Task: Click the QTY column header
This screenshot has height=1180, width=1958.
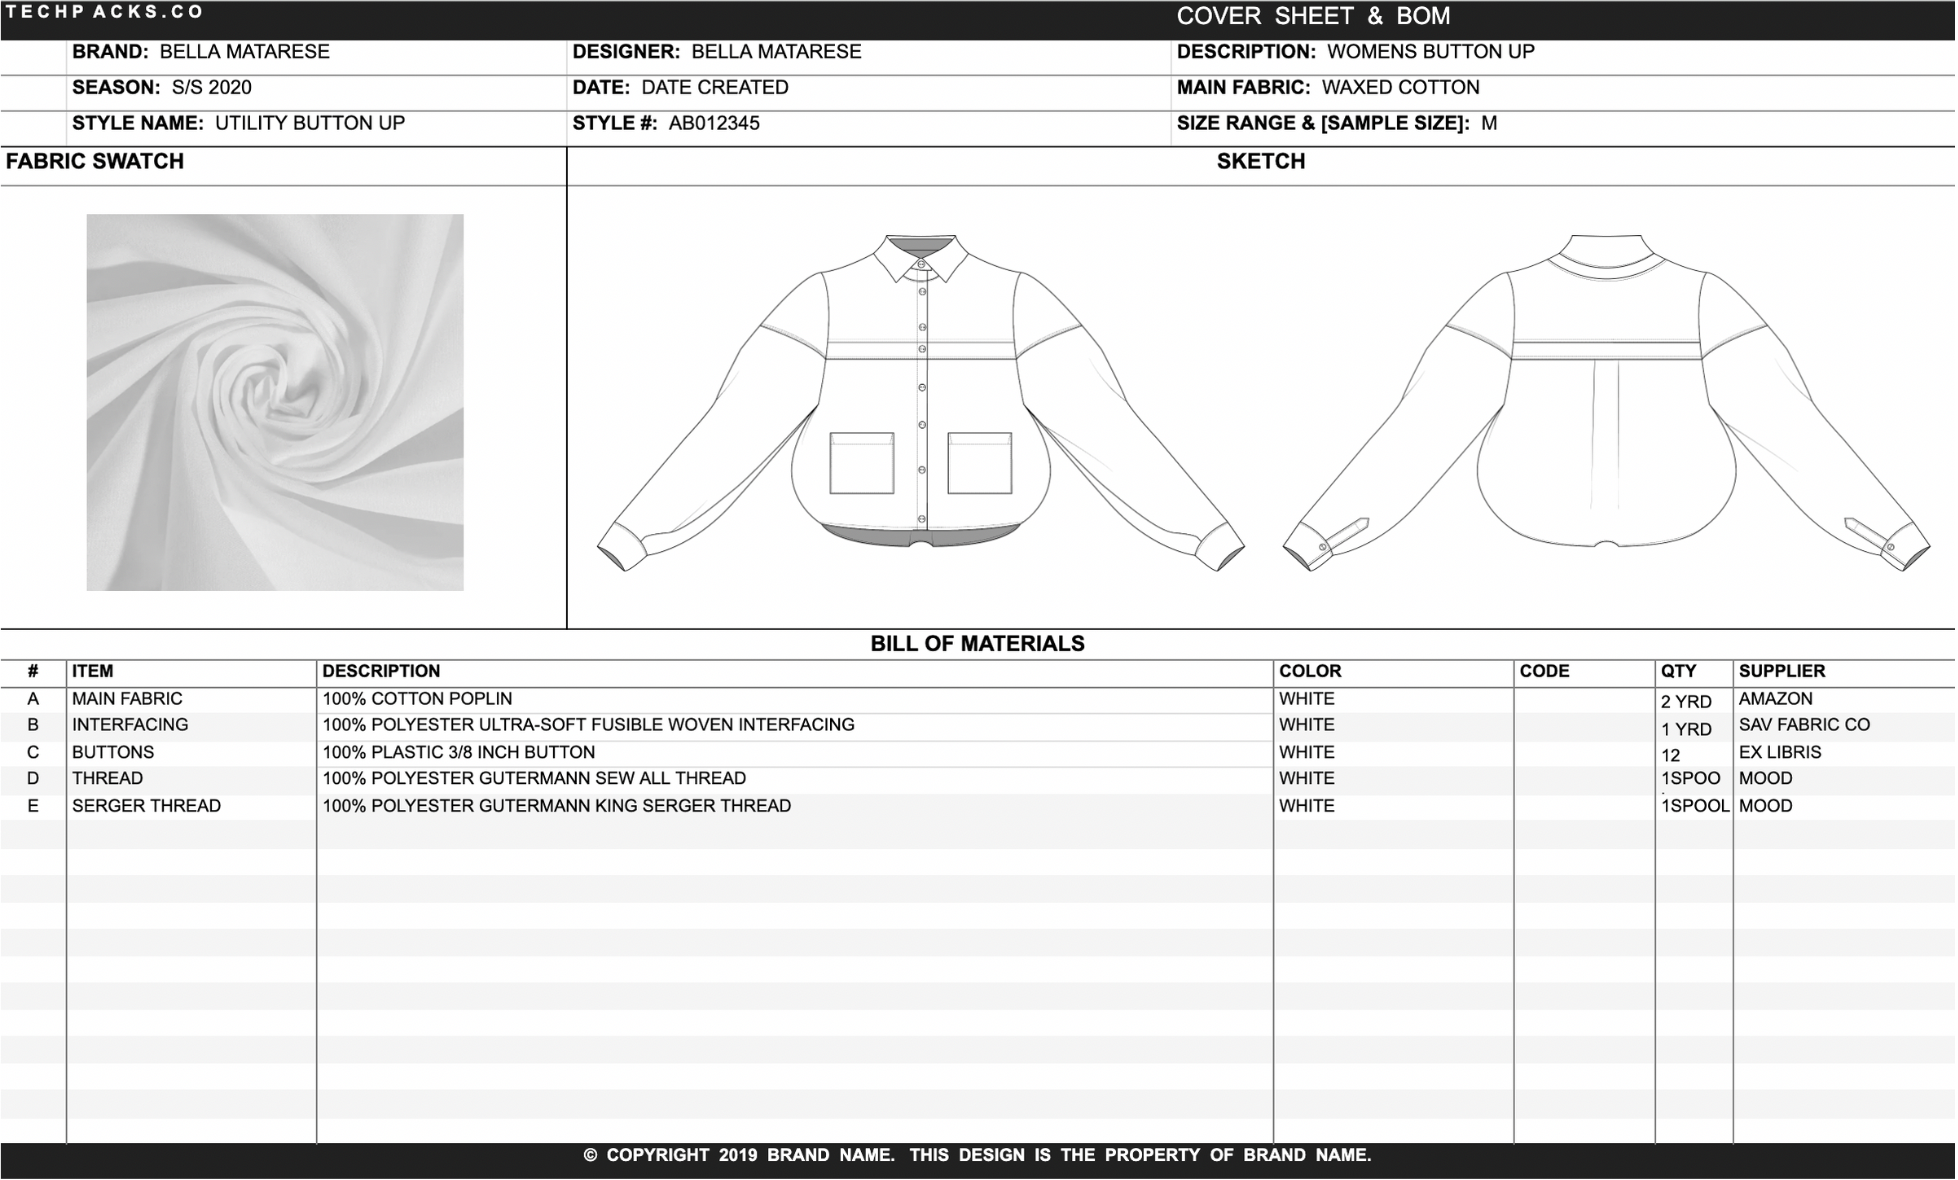Action: point(1679,672)
